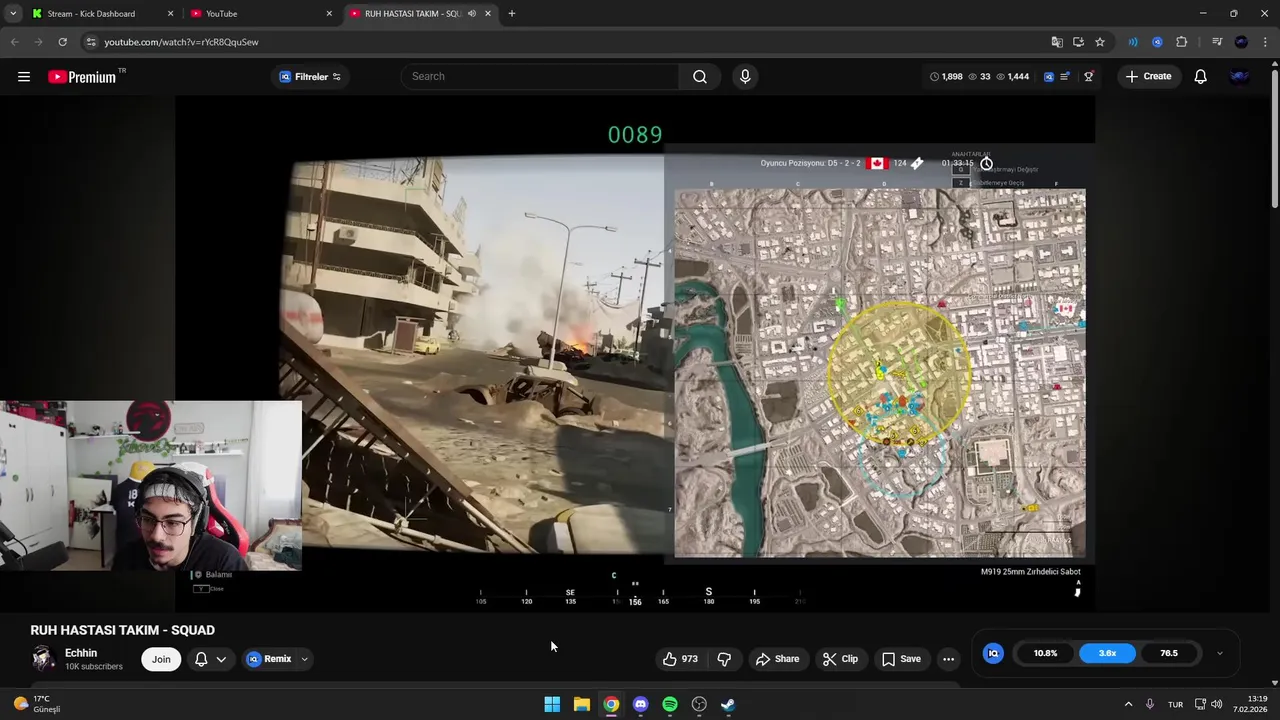
Task: Toggle channel notification bell setting
Action: 201,659
